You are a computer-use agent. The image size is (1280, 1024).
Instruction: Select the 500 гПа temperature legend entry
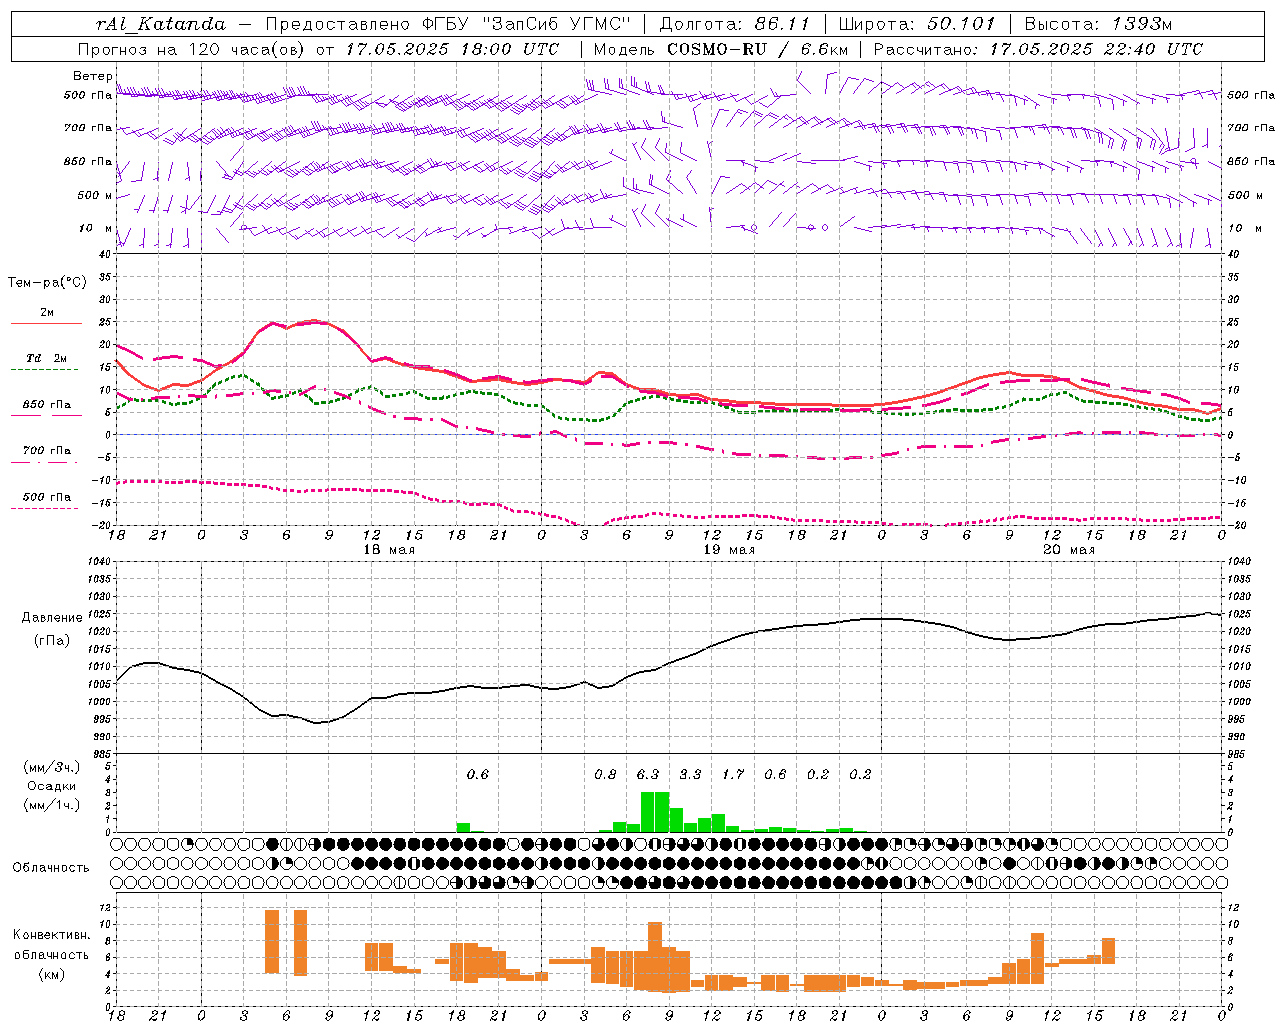pos(47,496)
